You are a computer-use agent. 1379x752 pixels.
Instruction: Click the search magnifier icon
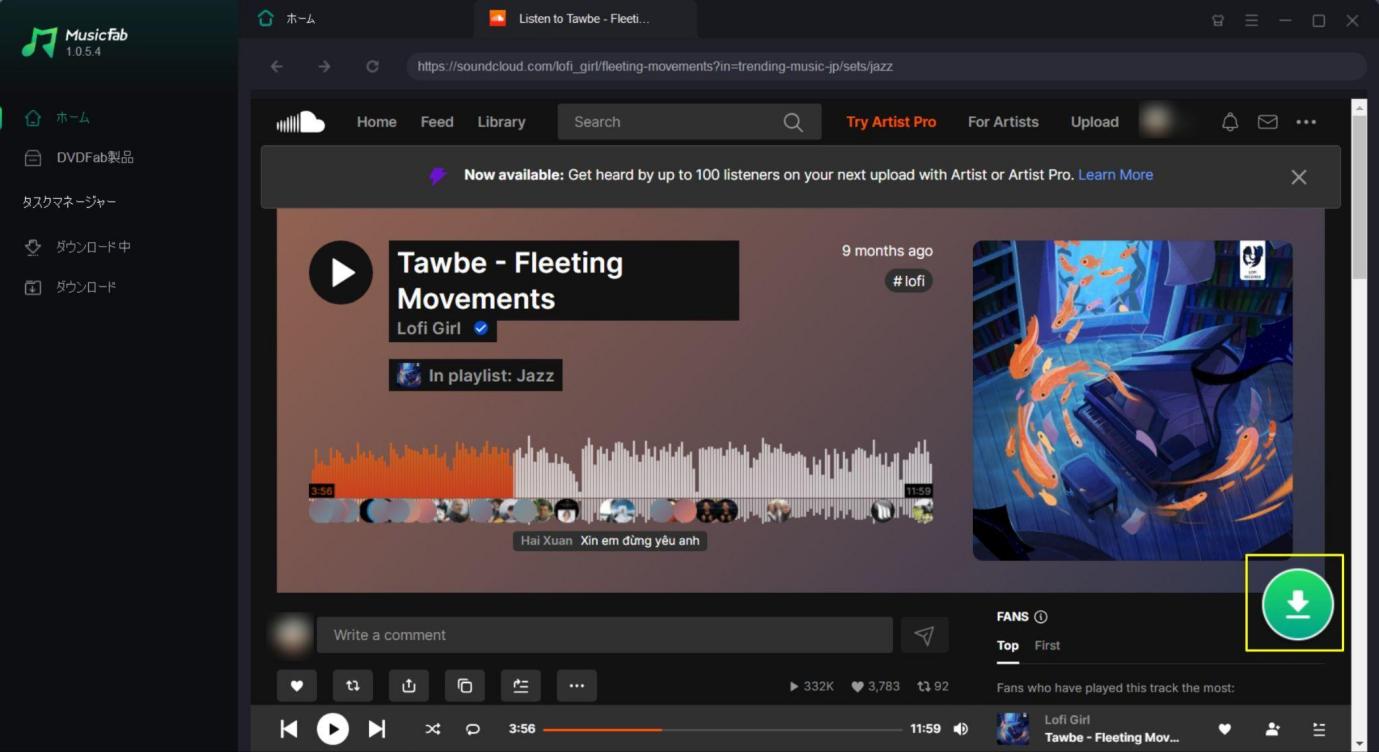pos(793,122)
